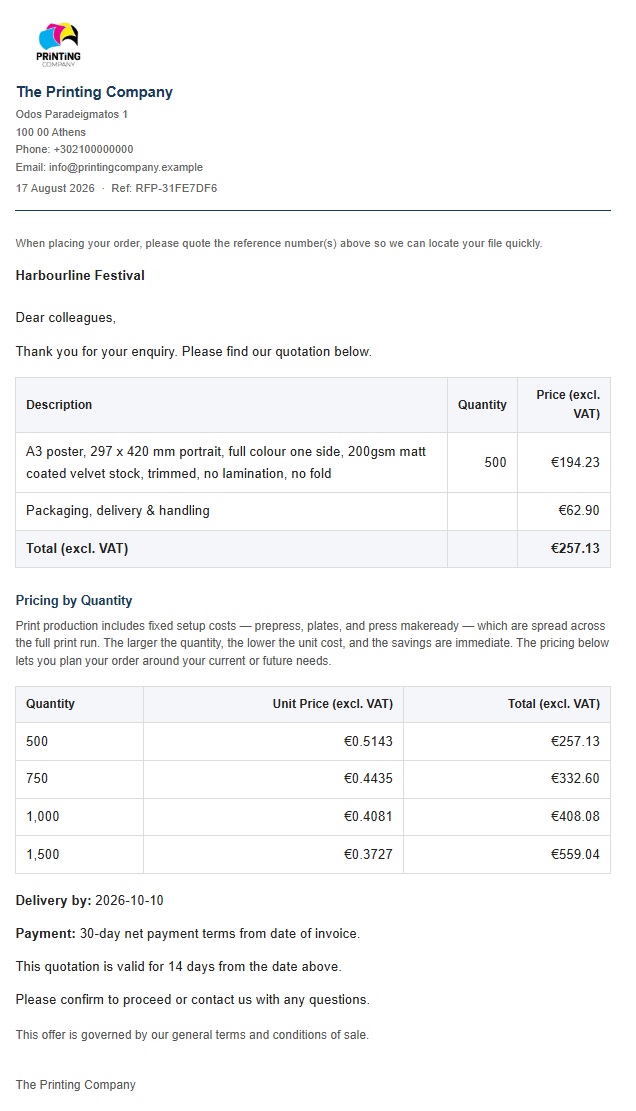
Task: Click the €194.23 poster price
Action: tap(575, 463)
